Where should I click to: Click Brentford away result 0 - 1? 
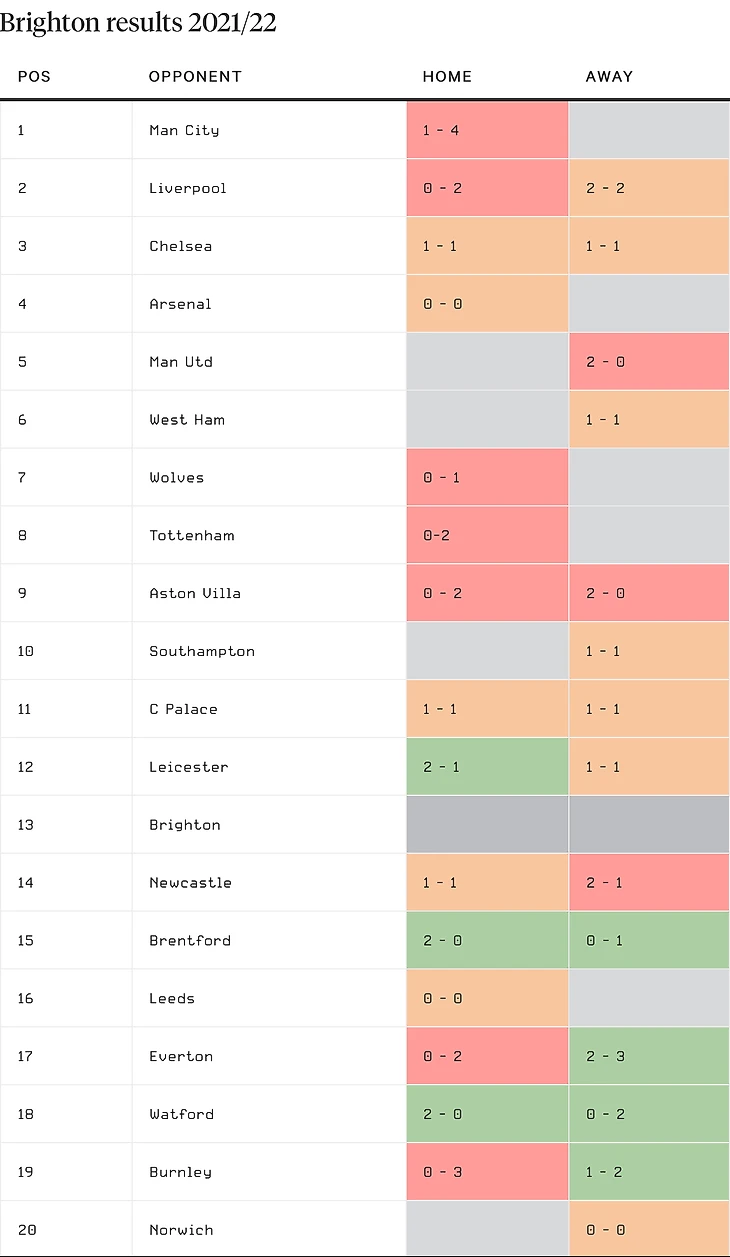pos(605,941)
